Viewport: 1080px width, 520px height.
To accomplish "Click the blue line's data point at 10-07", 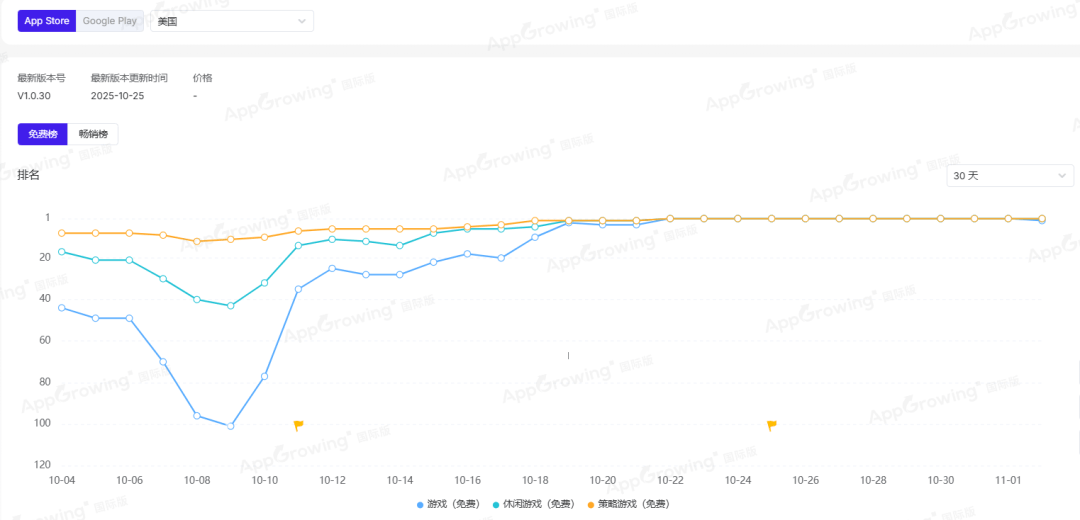I will 163,361.
